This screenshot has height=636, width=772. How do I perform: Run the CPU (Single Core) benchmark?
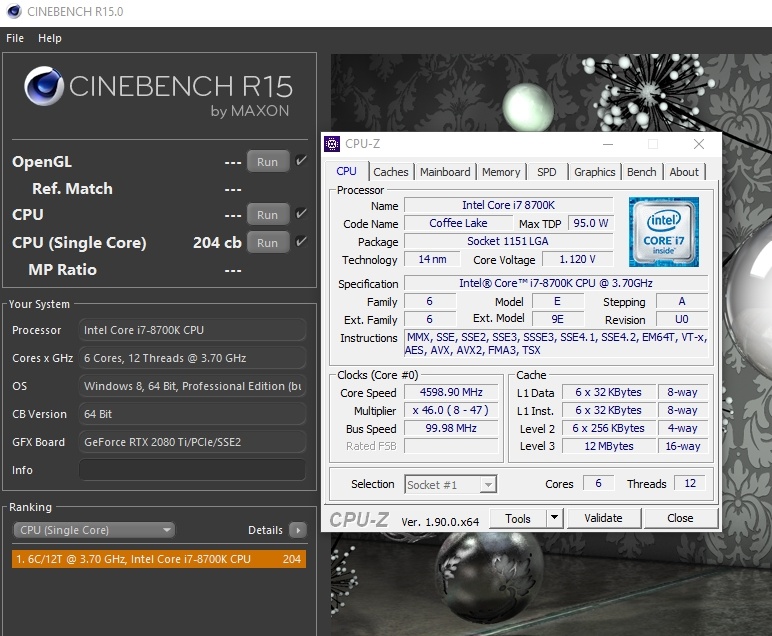[x=268, y=243]
